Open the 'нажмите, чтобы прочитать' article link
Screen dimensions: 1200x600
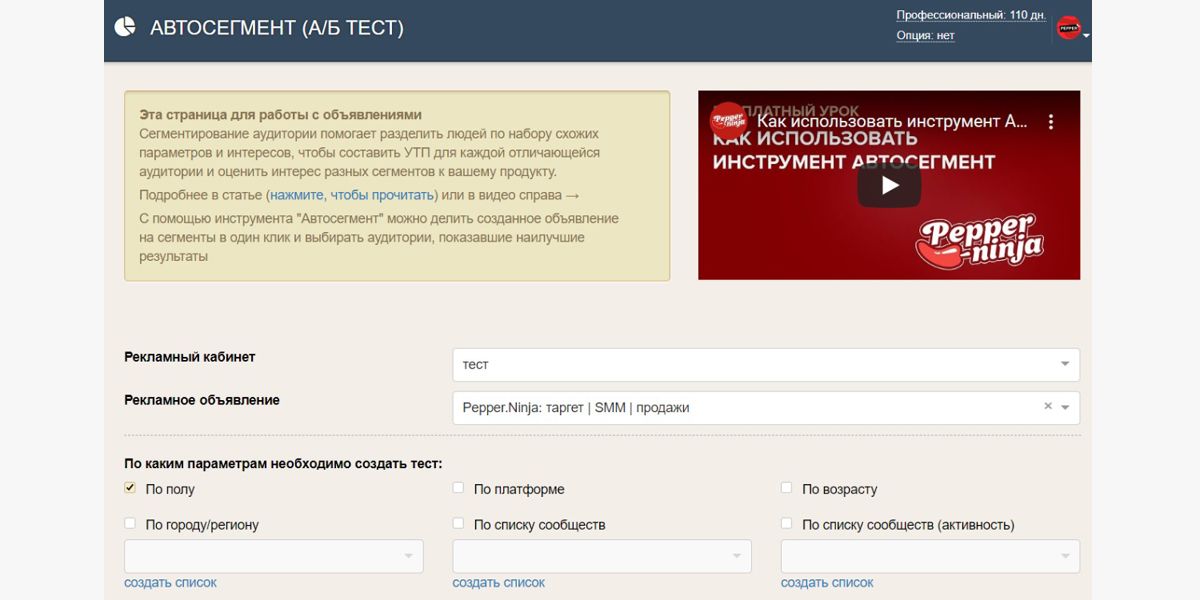click(x=353, y=195)
